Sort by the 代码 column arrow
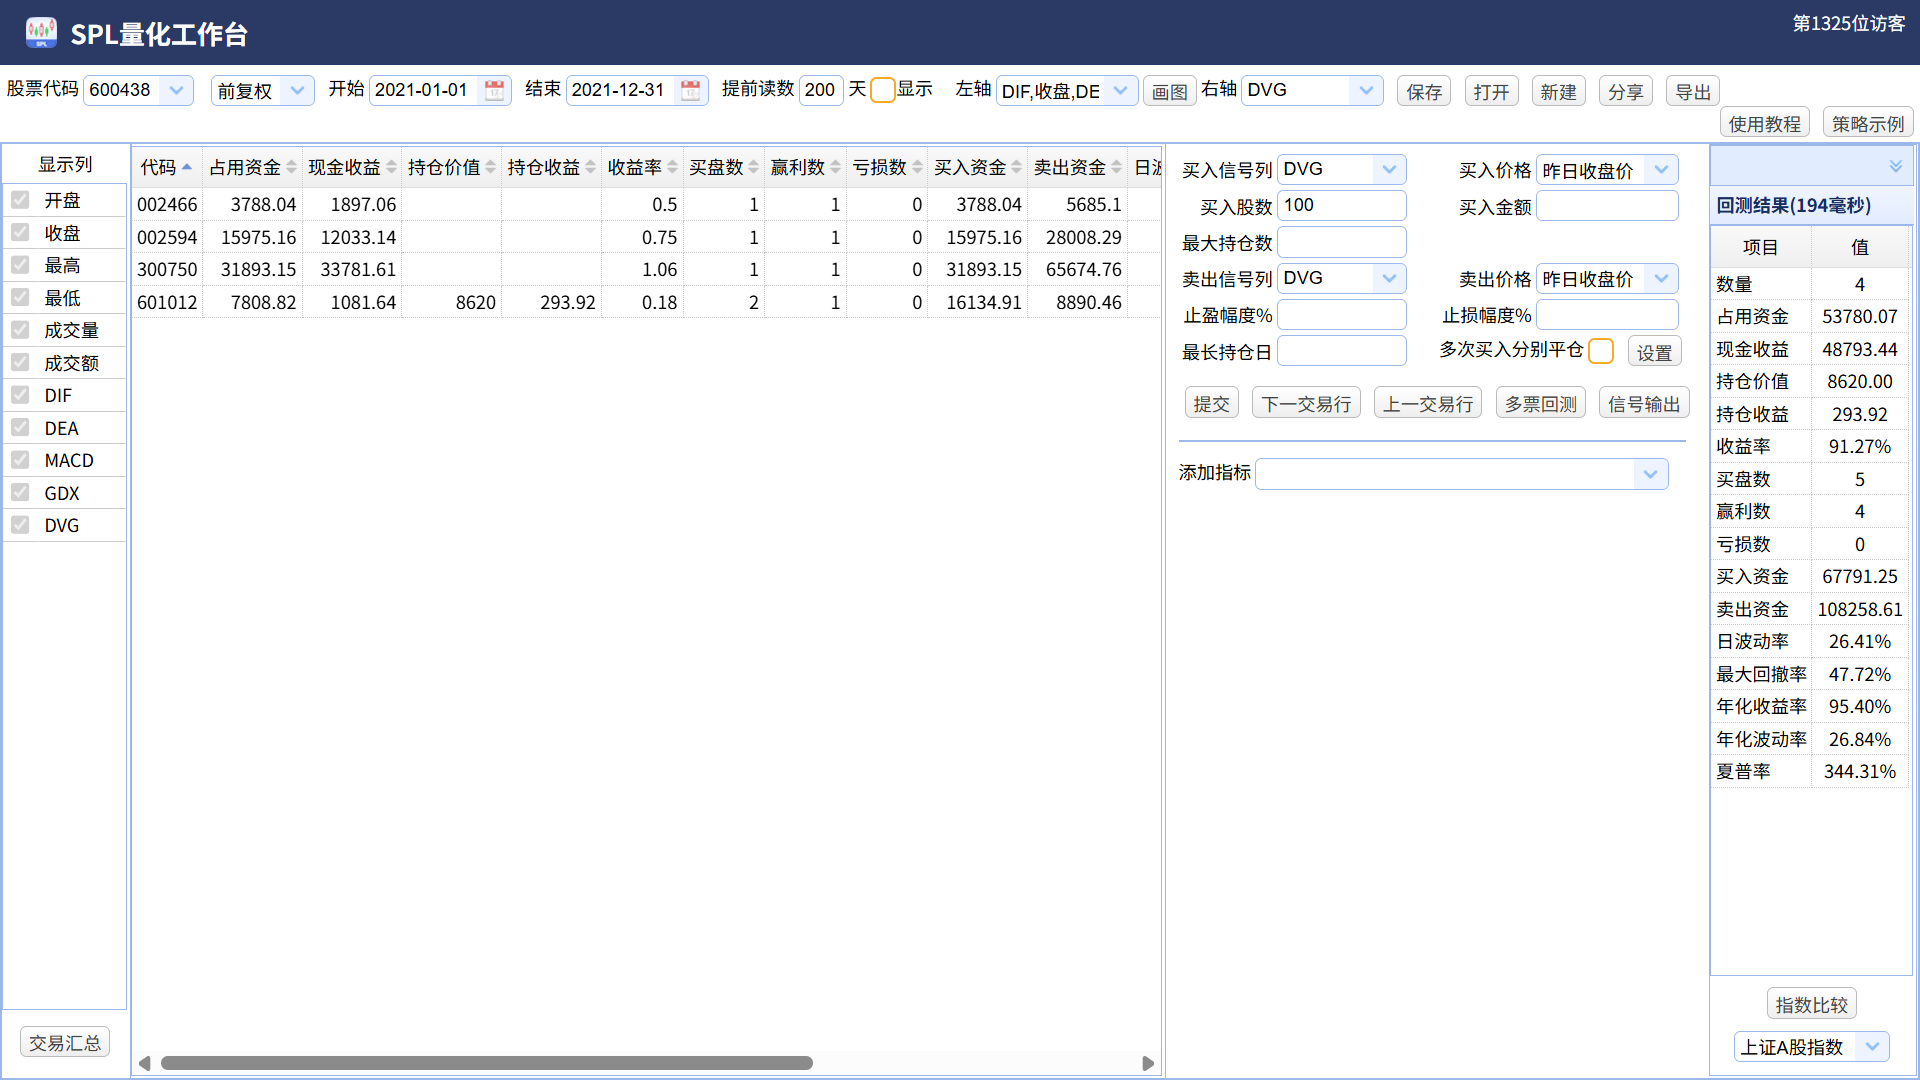 (x=187, y=167)
